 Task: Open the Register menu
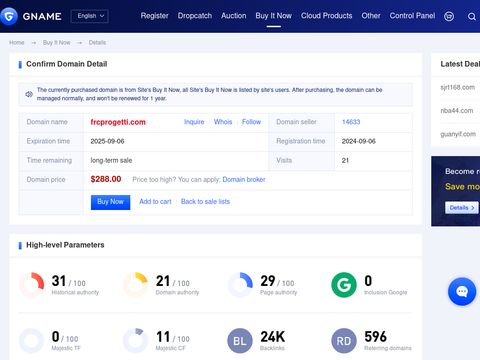point(154,16)
